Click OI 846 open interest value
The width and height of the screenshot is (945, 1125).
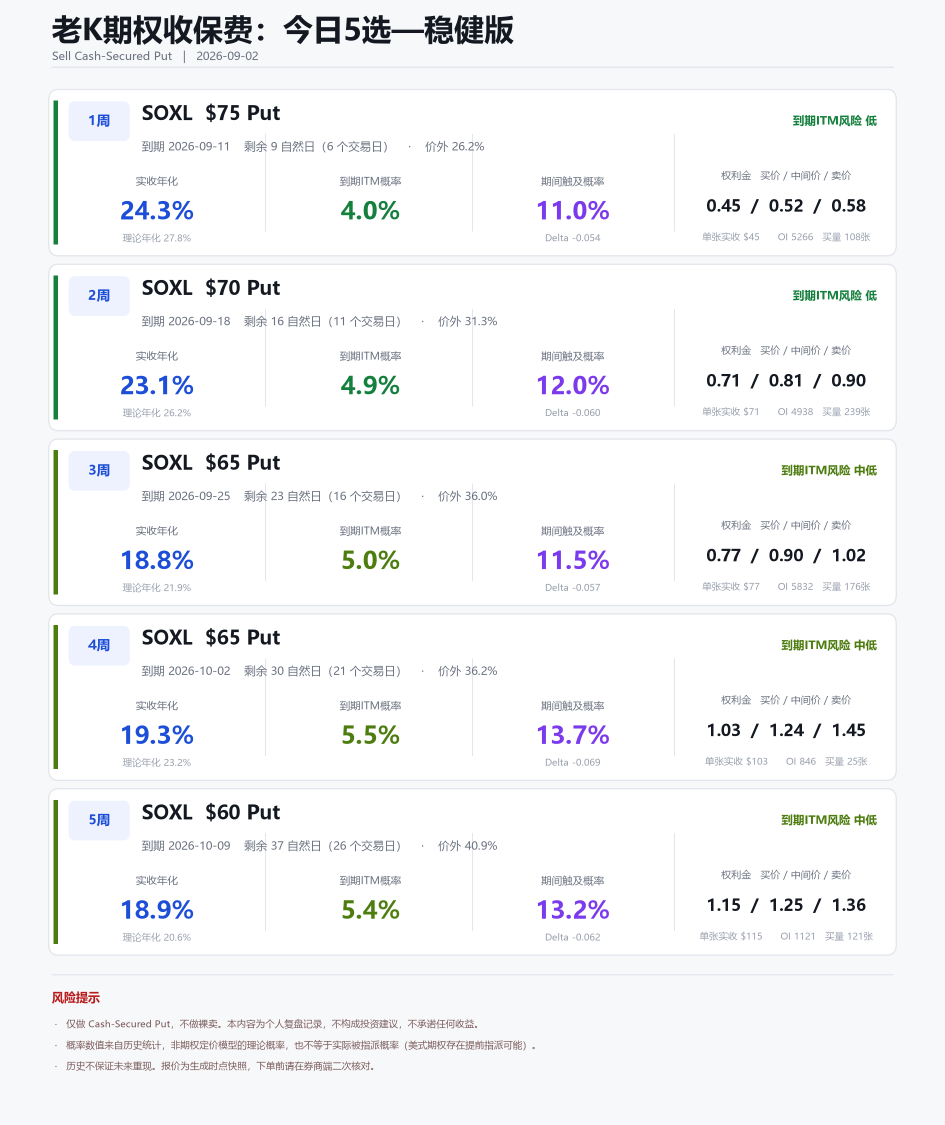(x=801, y=762)
